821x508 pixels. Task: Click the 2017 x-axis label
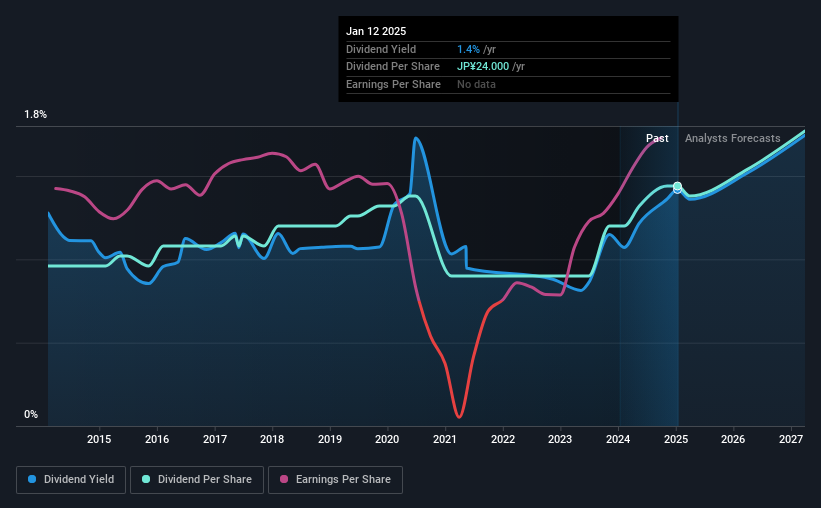coord(215,439)
